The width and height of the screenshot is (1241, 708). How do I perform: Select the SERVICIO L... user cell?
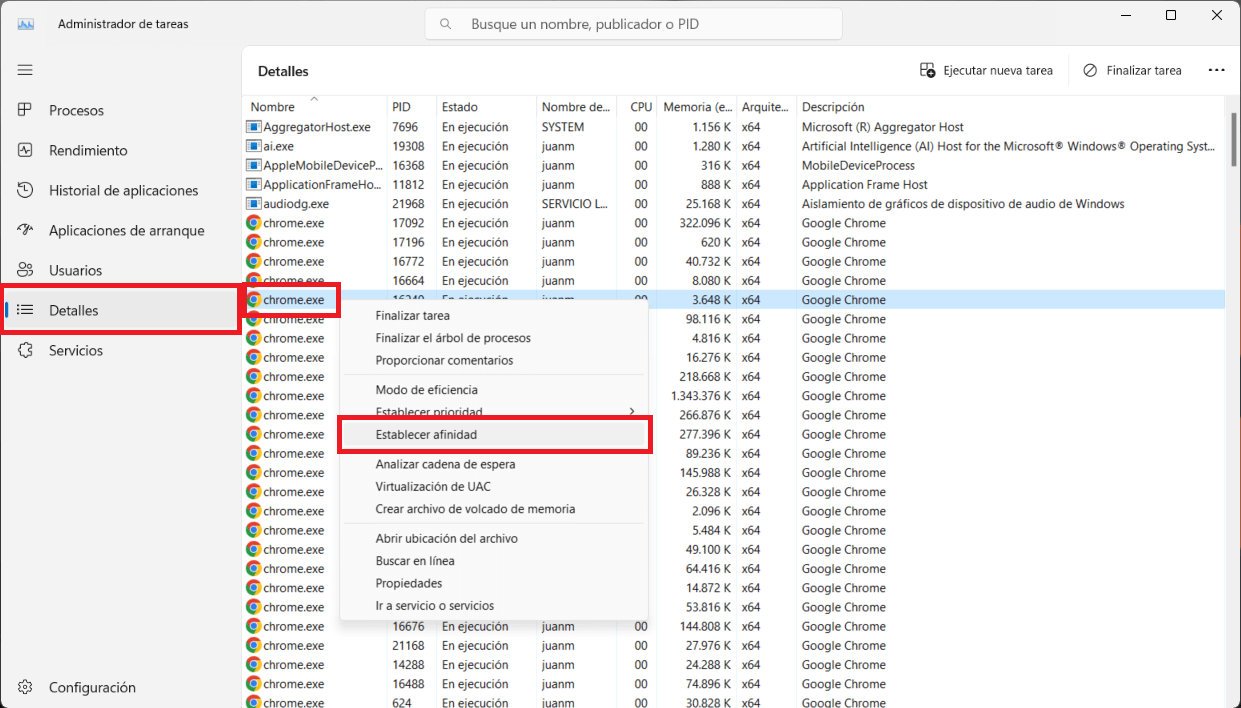pyautogui.click(x=576, y=204)
